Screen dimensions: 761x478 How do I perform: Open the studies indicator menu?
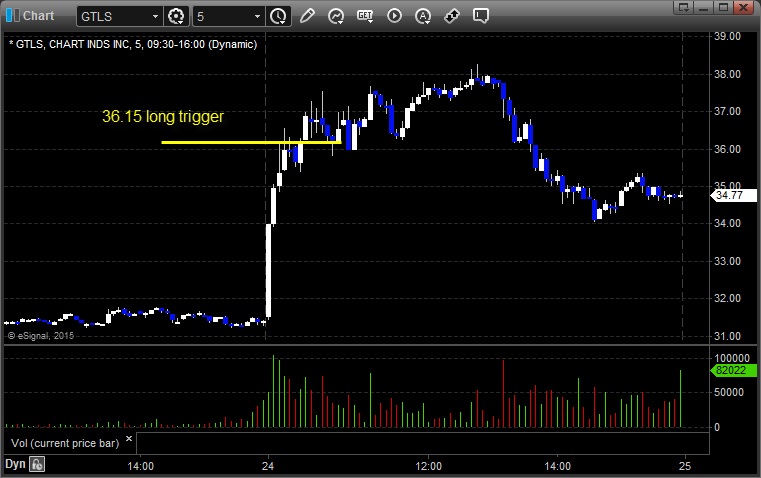[x=336, y=16]
